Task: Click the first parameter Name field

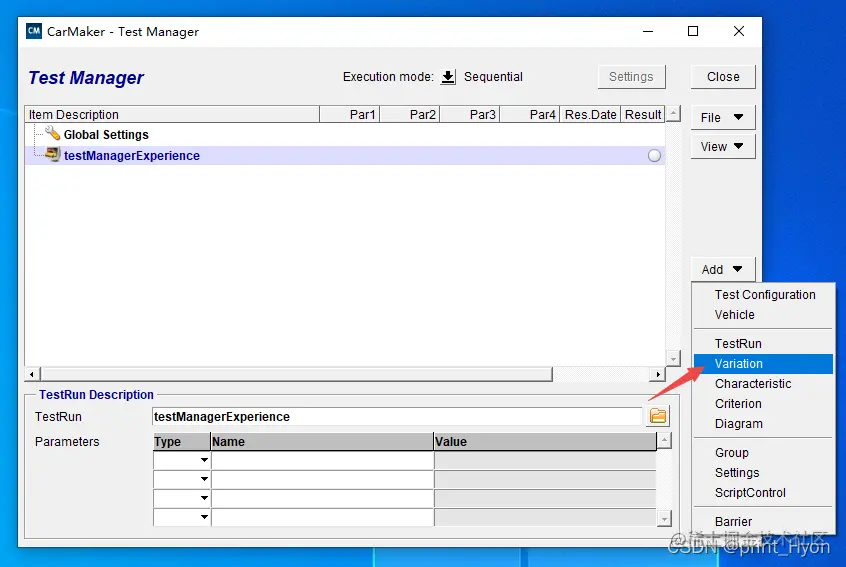Action: click(x=323, y=460)
